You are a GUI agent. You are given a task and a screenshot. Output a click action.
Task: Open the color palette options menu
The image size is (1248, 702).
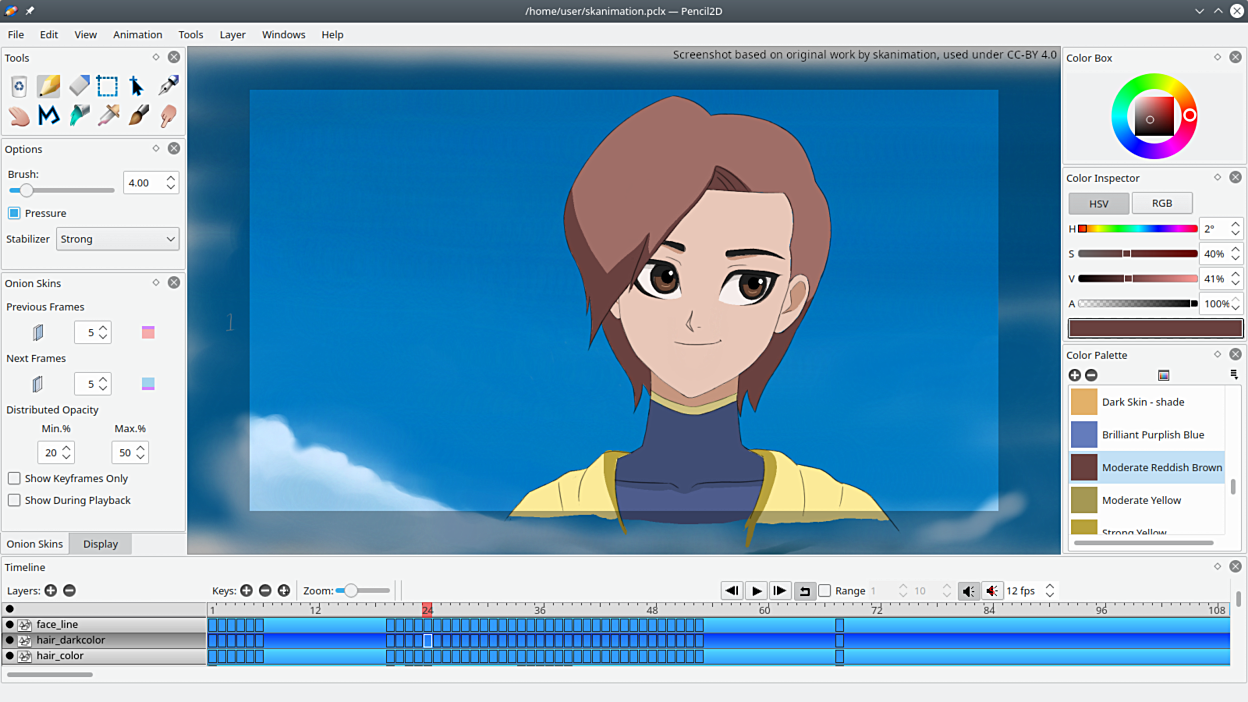point(1234,375)
